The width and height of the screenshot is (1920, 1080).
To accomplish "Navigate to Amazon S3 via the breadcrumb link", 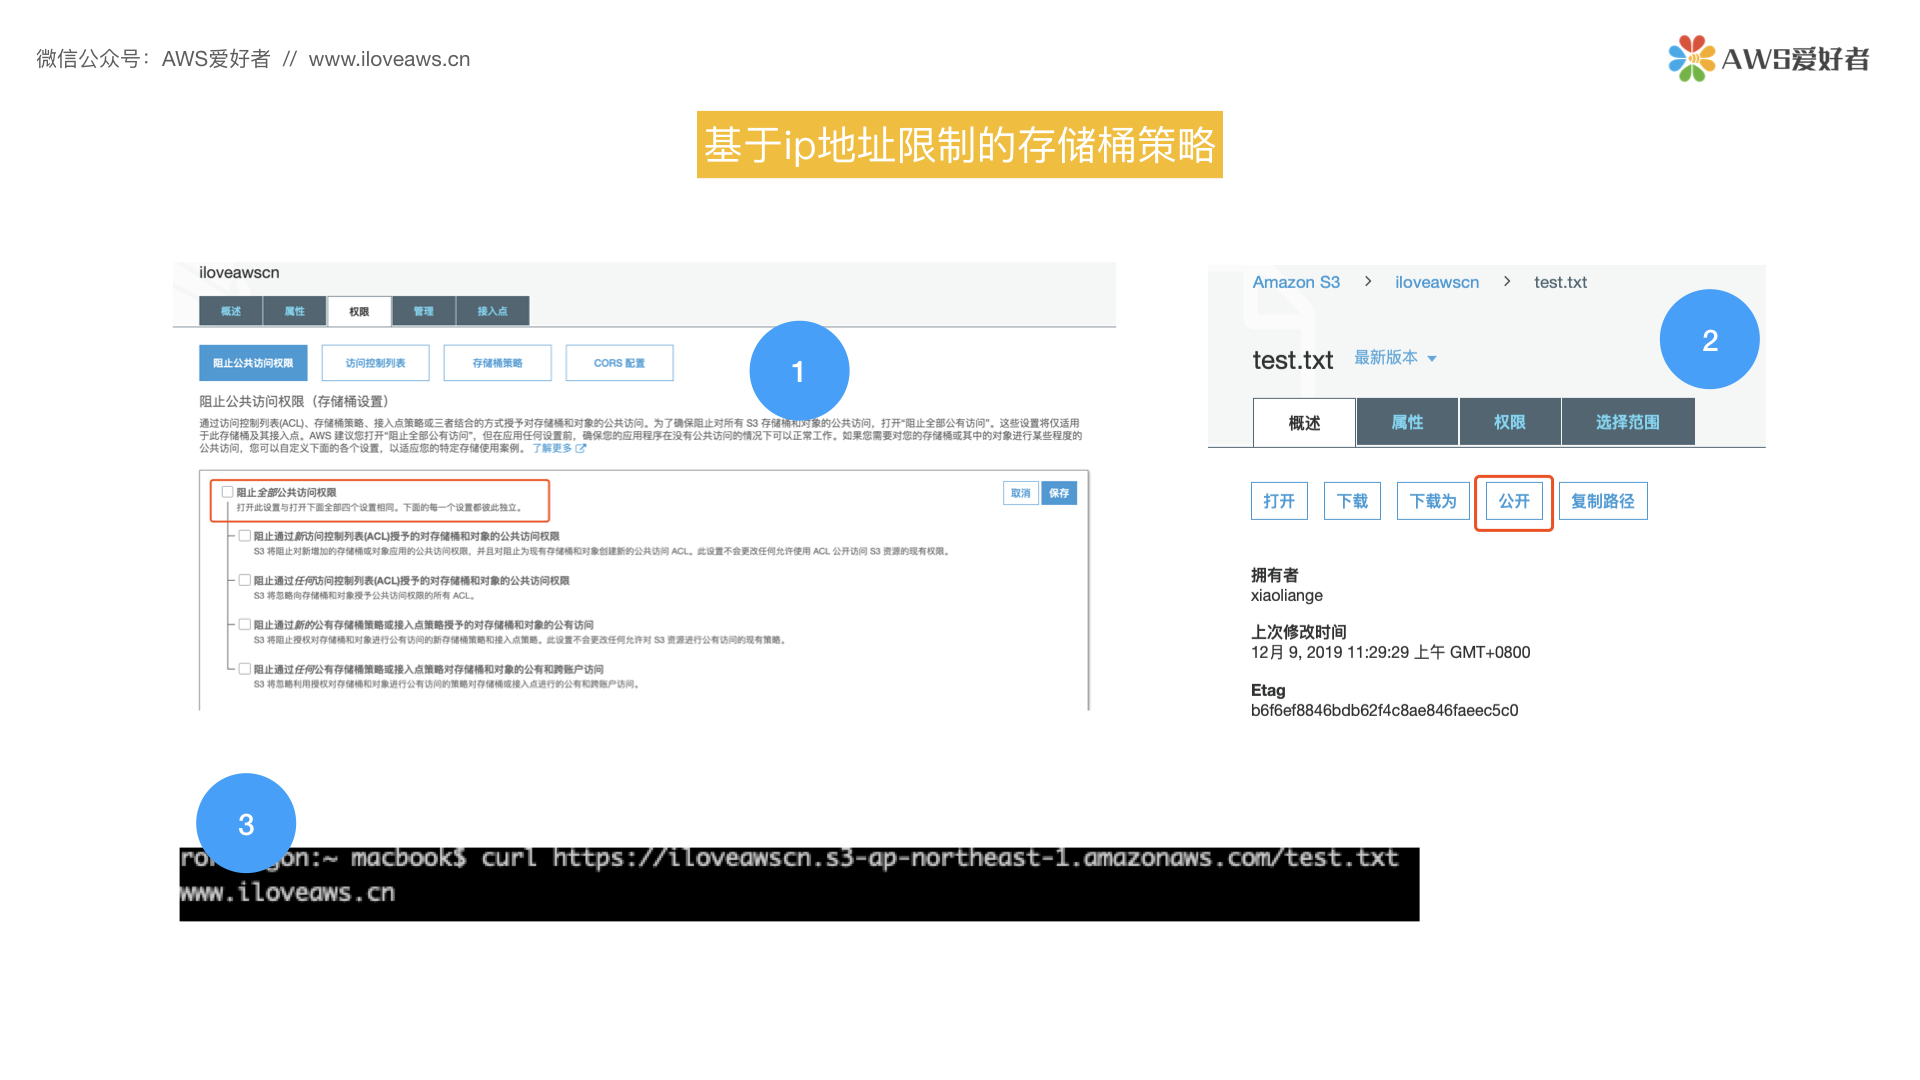I will [x=1296, y=282].
